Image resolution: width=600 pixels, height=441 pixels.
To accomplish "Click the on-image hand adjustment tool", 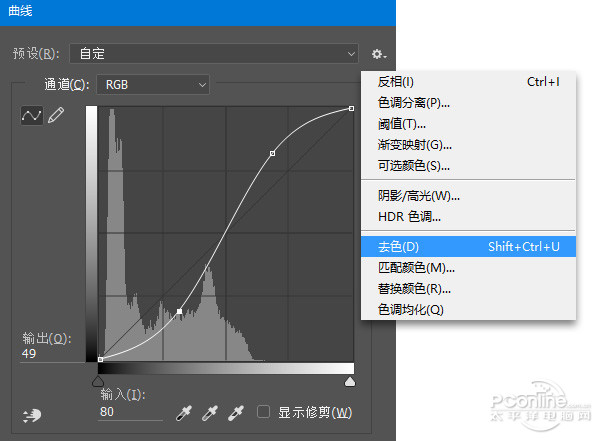I will [x=32, y=415].
